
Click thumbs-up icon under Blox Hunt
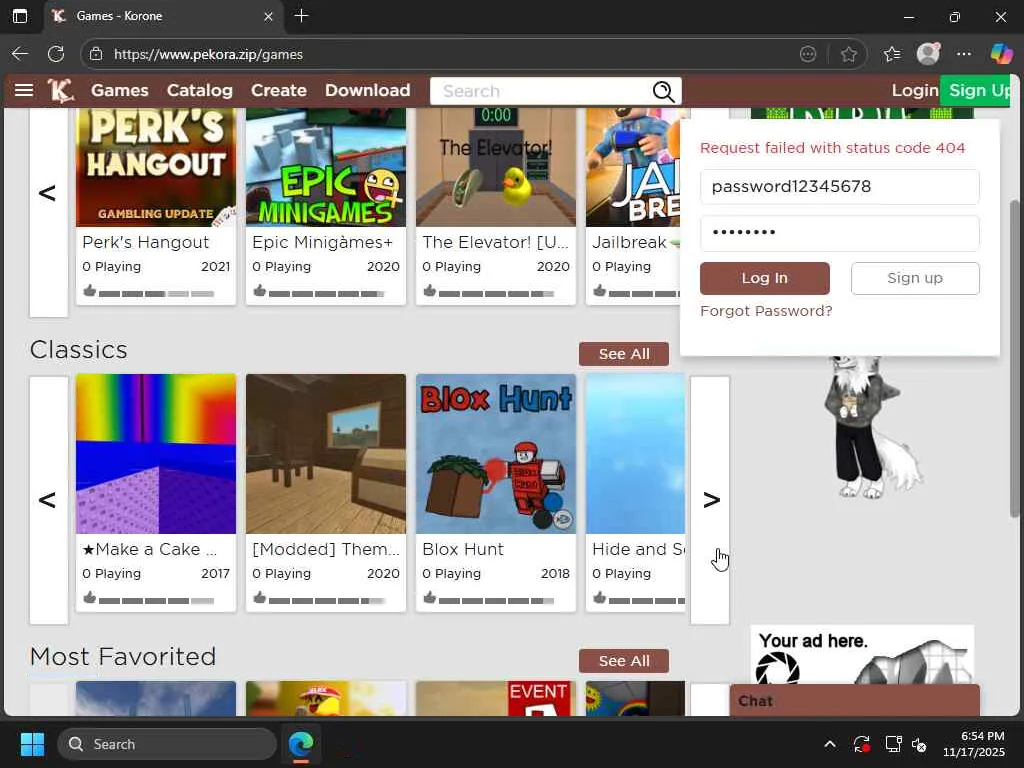[x=429, y=597]
